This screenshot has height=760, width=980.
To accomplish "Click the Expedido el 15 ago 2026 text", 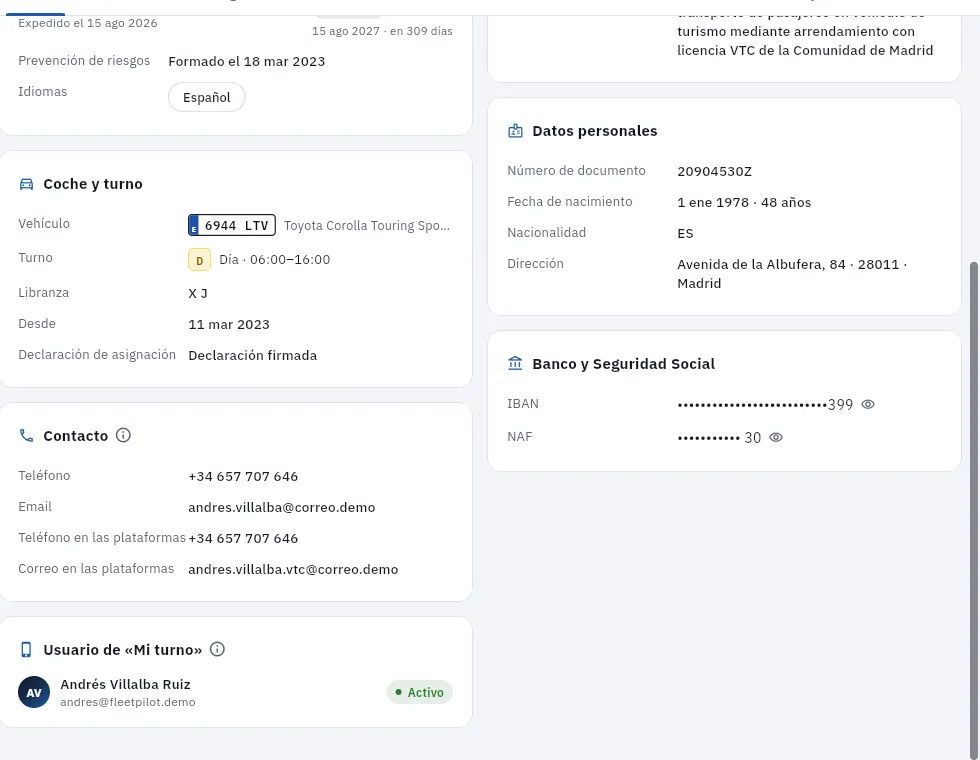I will coord(88,23).
